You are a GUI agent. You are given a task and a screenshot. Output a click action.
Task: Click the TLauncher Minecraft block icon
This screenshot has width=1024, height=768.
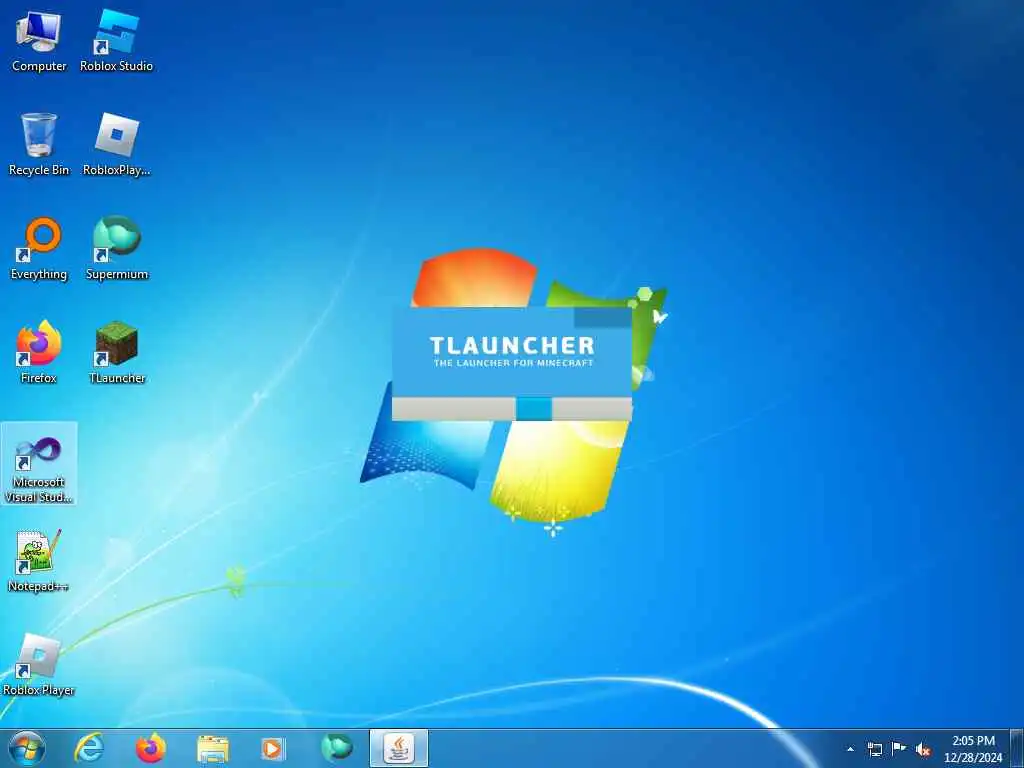tap(116, 353)
